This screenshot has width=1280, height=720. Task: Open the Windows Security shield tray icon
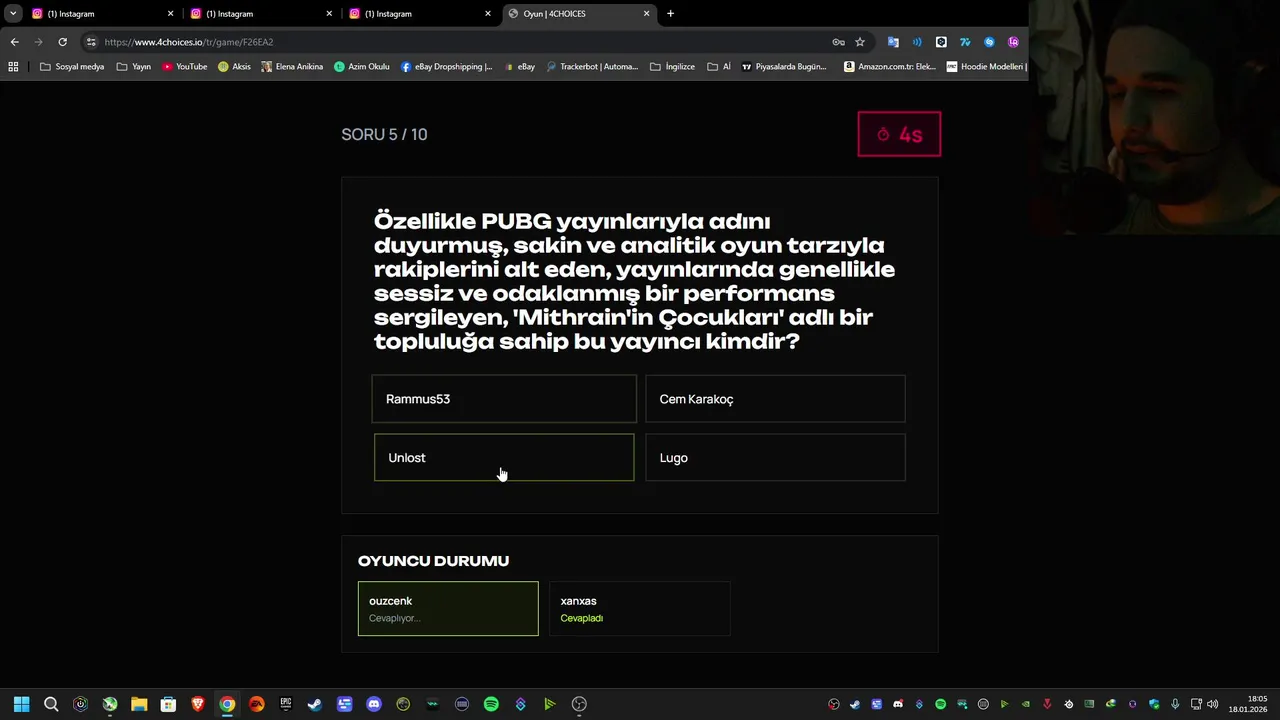(1154, 704)
